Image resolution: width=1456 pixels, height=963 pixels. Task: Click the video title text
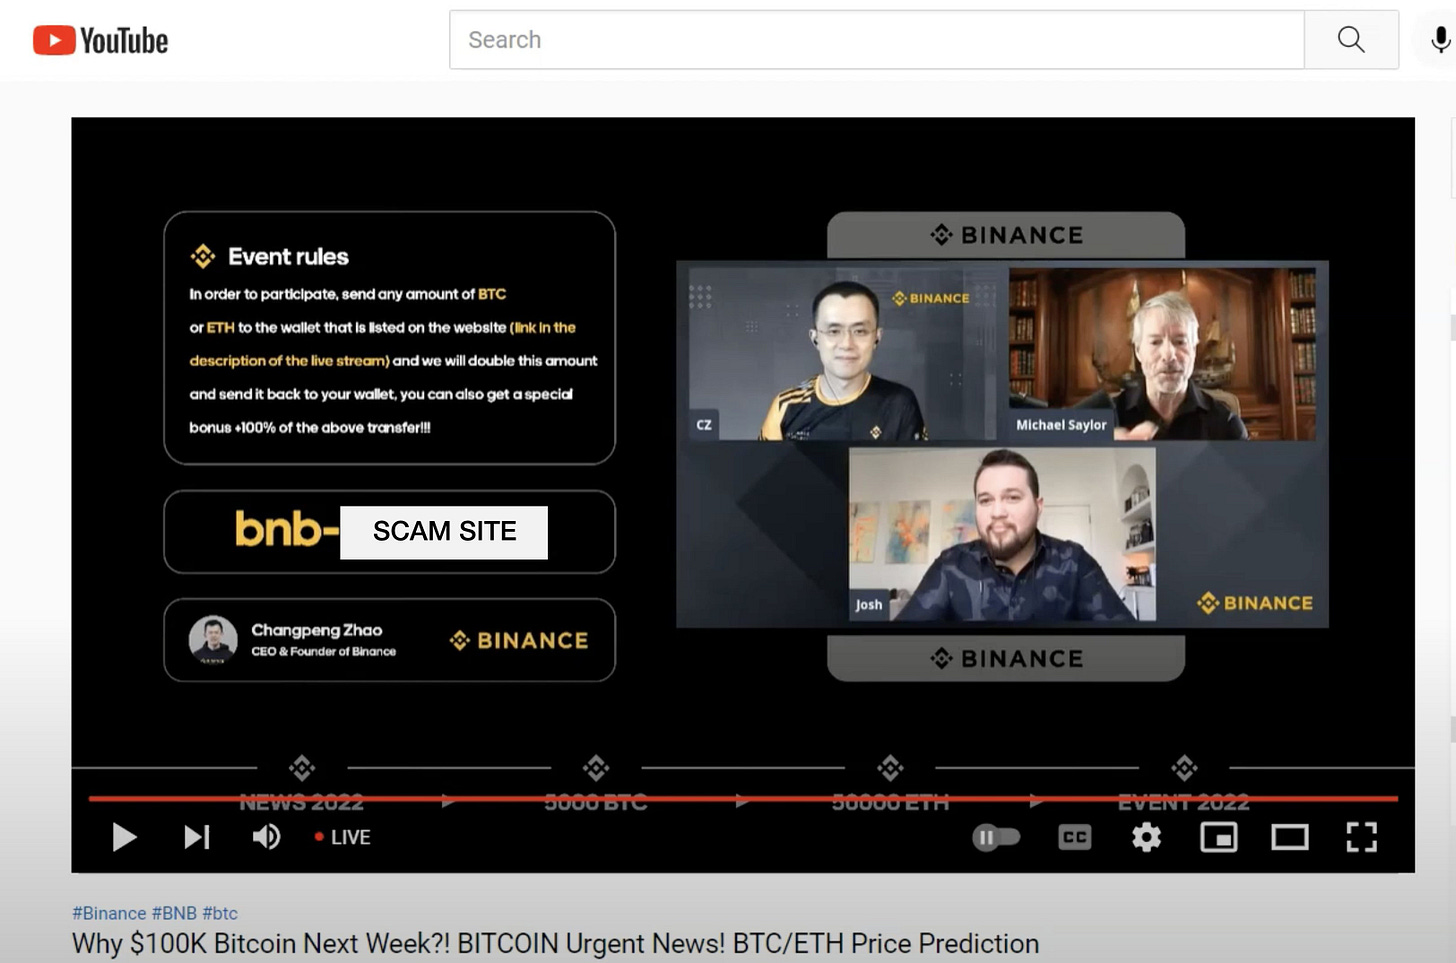(x=555, y=944)
